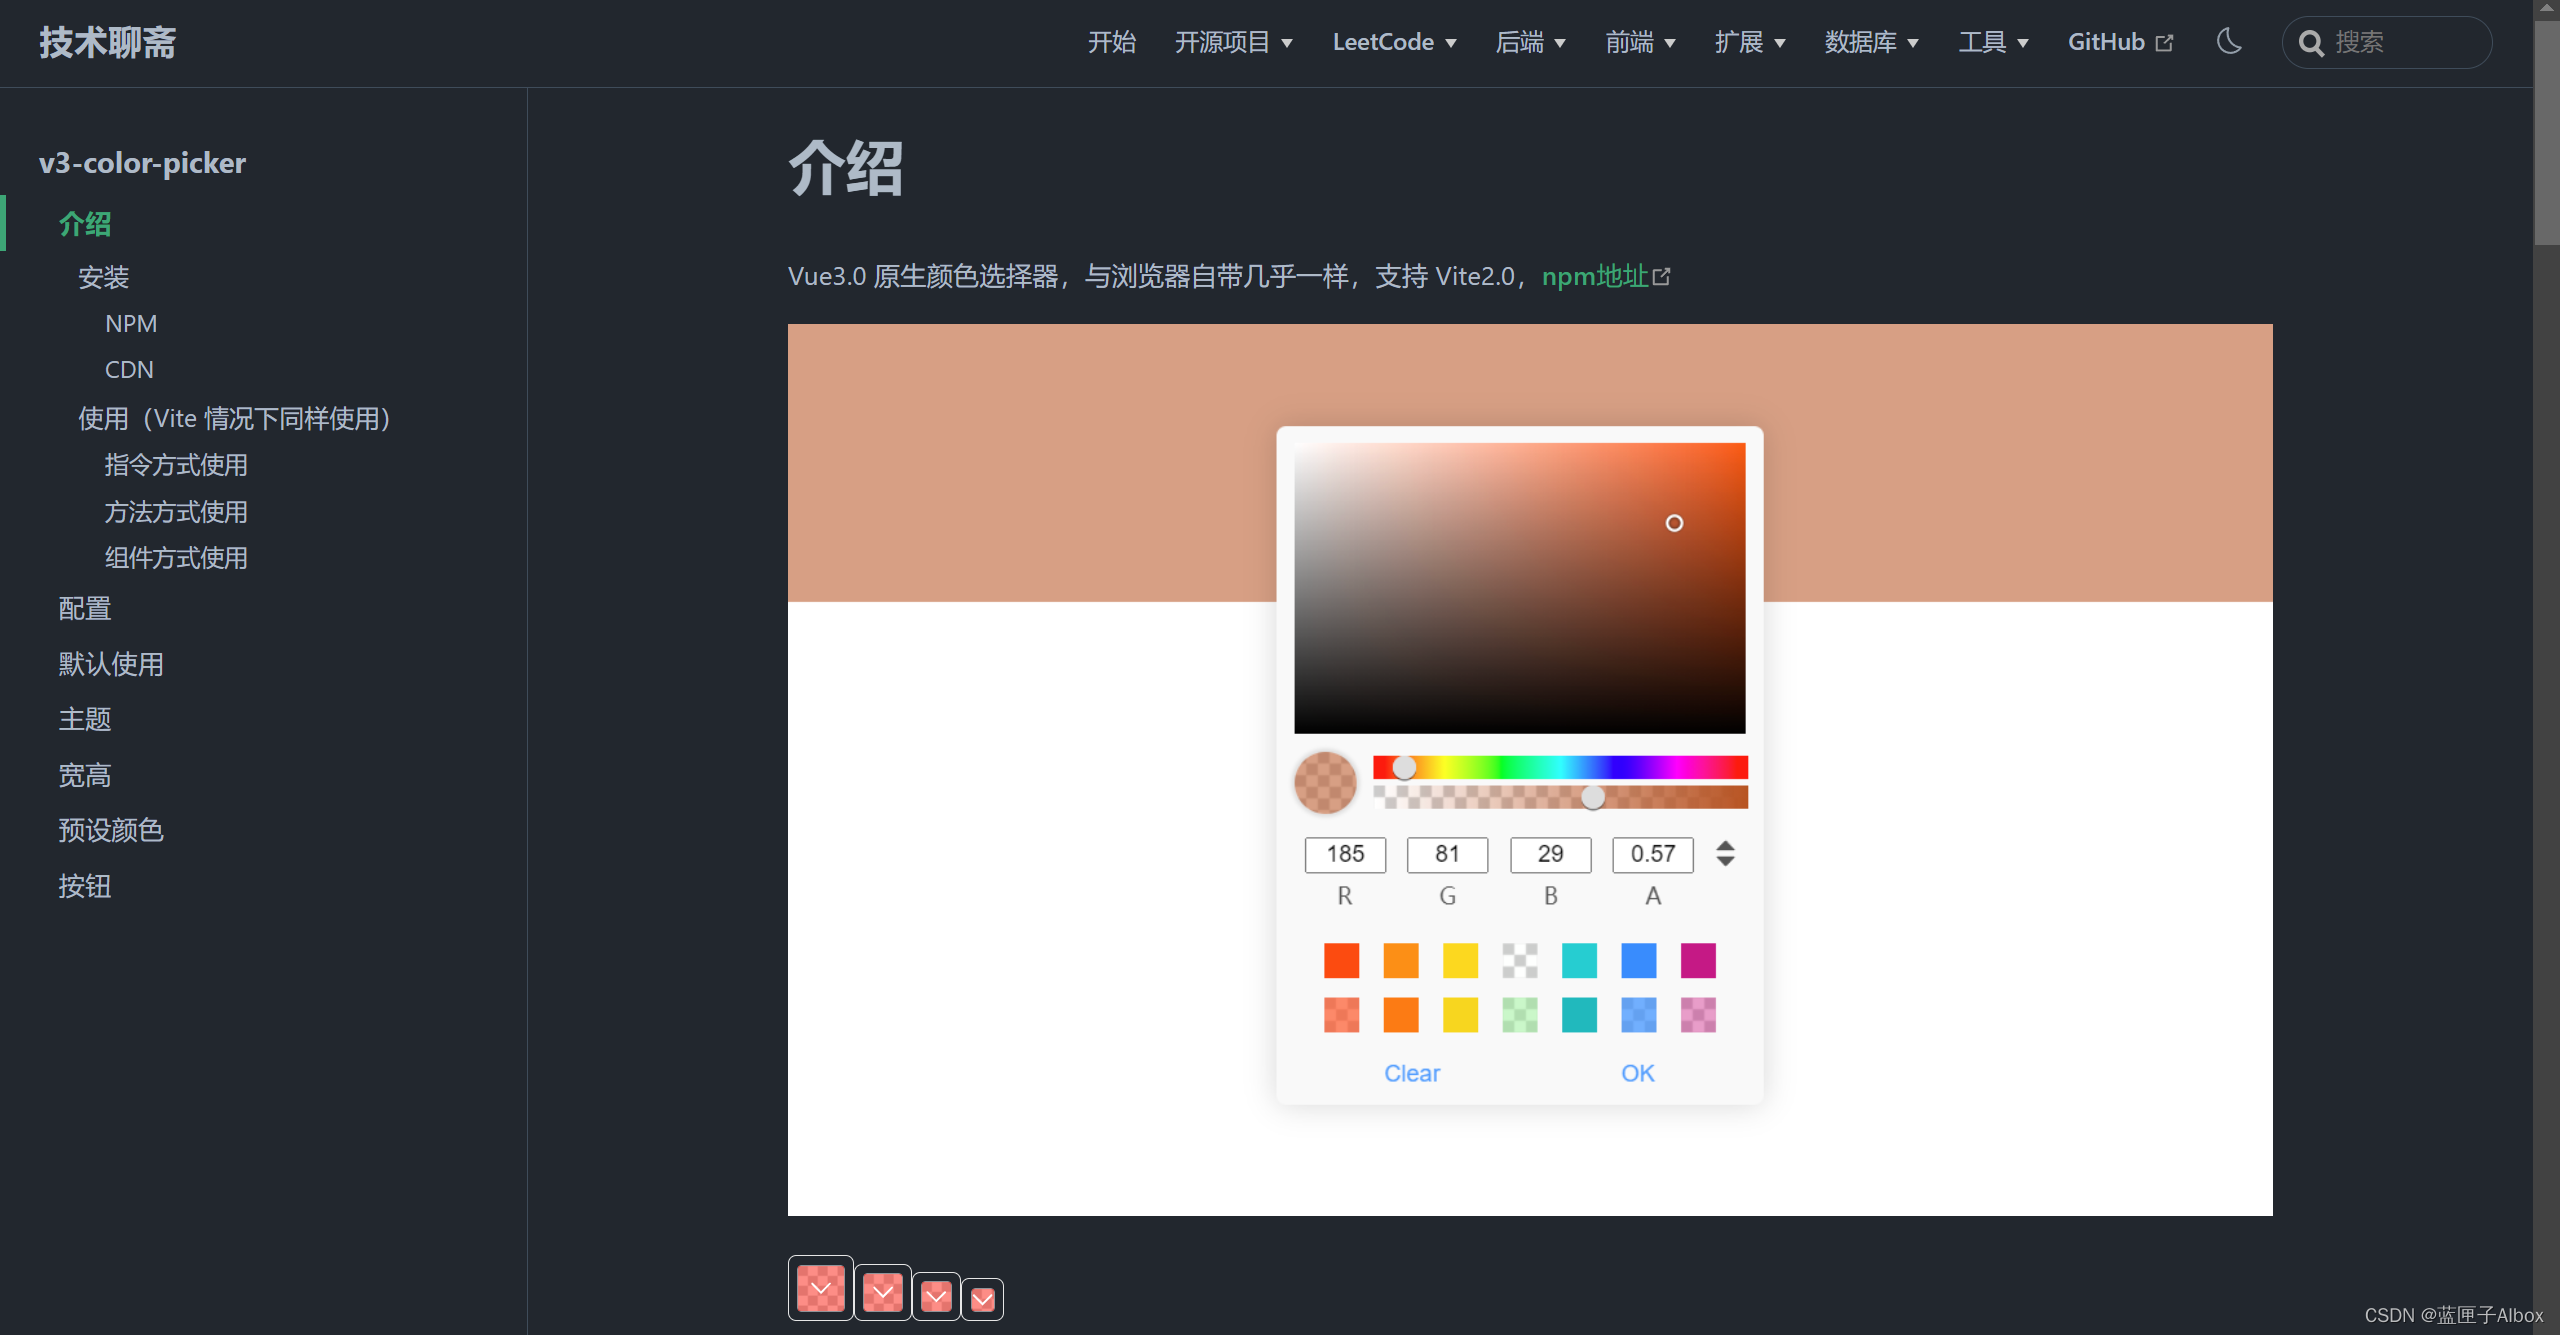Expand 前端 dropdown menu
This screenshot has height=1335, width=2560.
click(x=1640, y=42)
